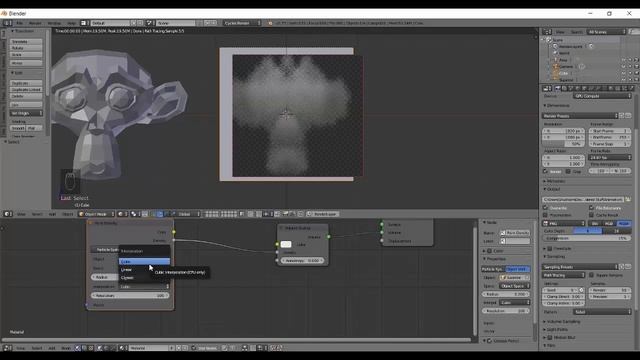Enable Overwrite checkbox in Output
The width and height of the screenshot is (640, 360).
pyautogui.click(x=546, y=208)
